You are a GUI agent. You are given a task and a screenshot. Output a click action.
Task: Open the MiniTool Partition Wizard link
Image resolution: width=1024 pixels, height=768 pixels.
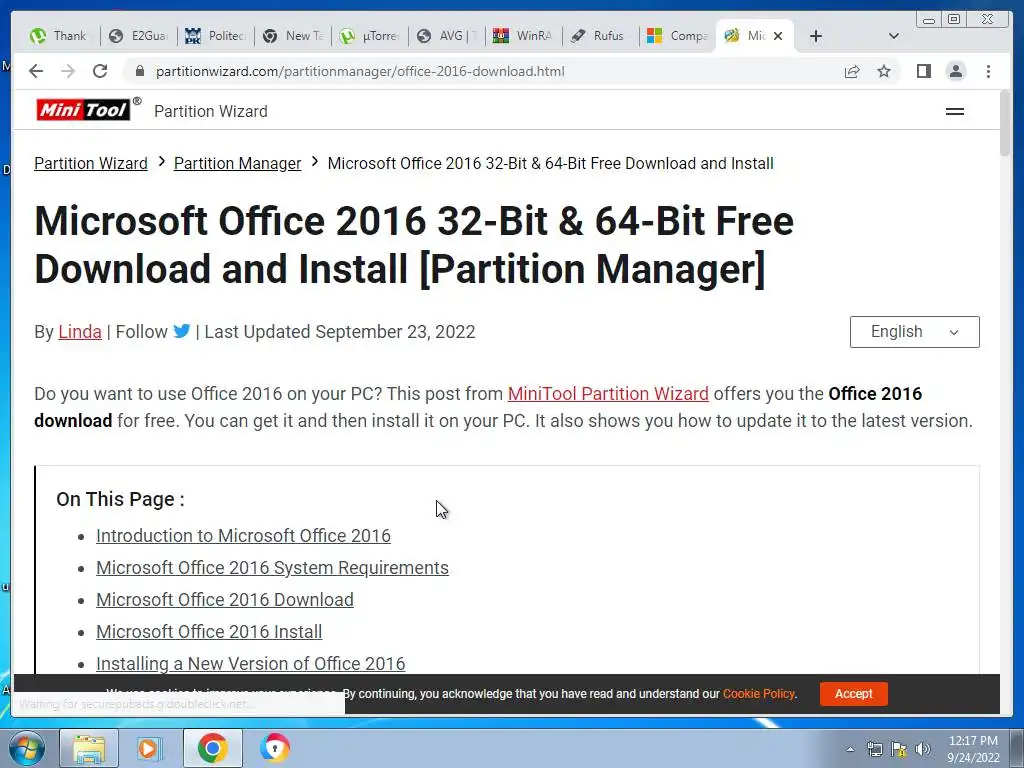tap(608, 394)
